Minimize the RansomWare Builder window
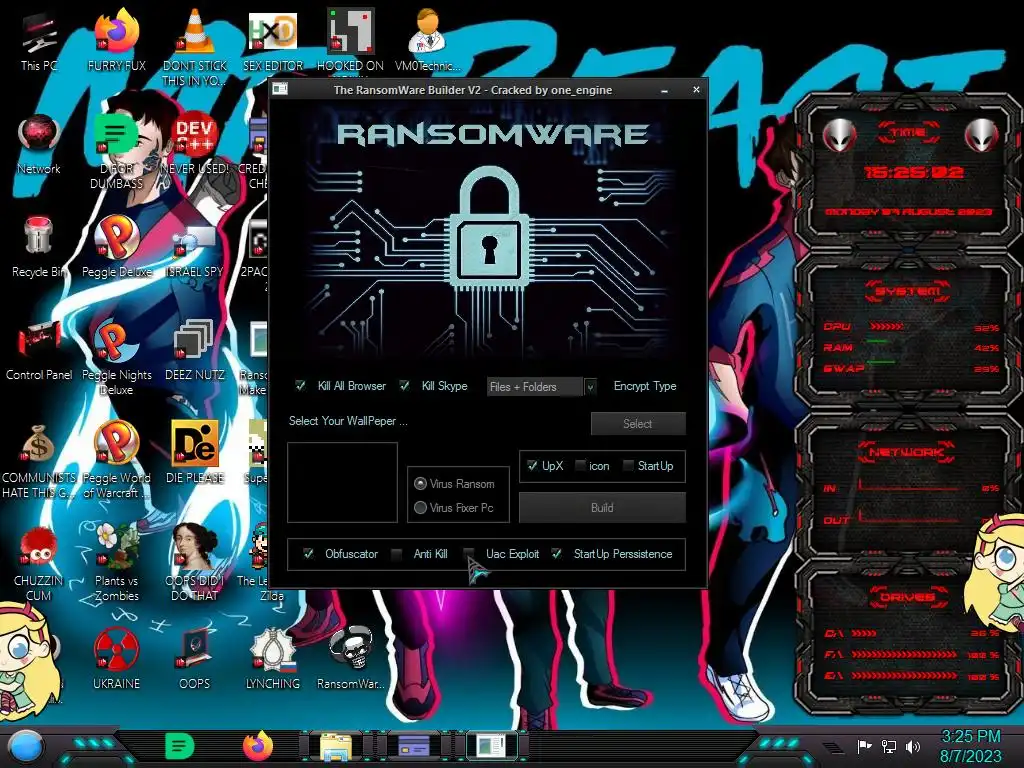The width and height of the screenshot is (1024, 768). (664, 90)
